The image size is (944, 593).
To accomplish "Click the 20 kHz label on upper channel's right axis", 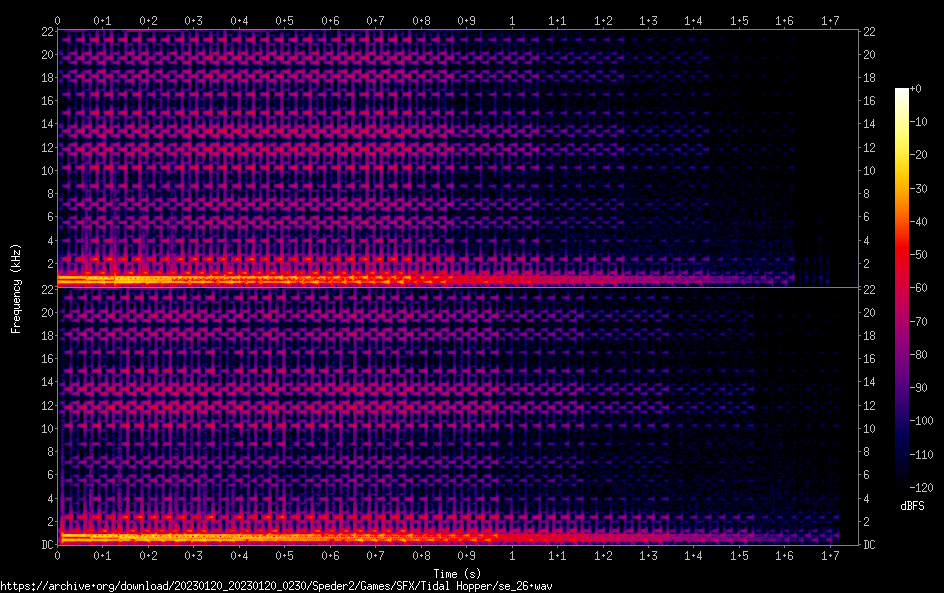I will [871, 55].
